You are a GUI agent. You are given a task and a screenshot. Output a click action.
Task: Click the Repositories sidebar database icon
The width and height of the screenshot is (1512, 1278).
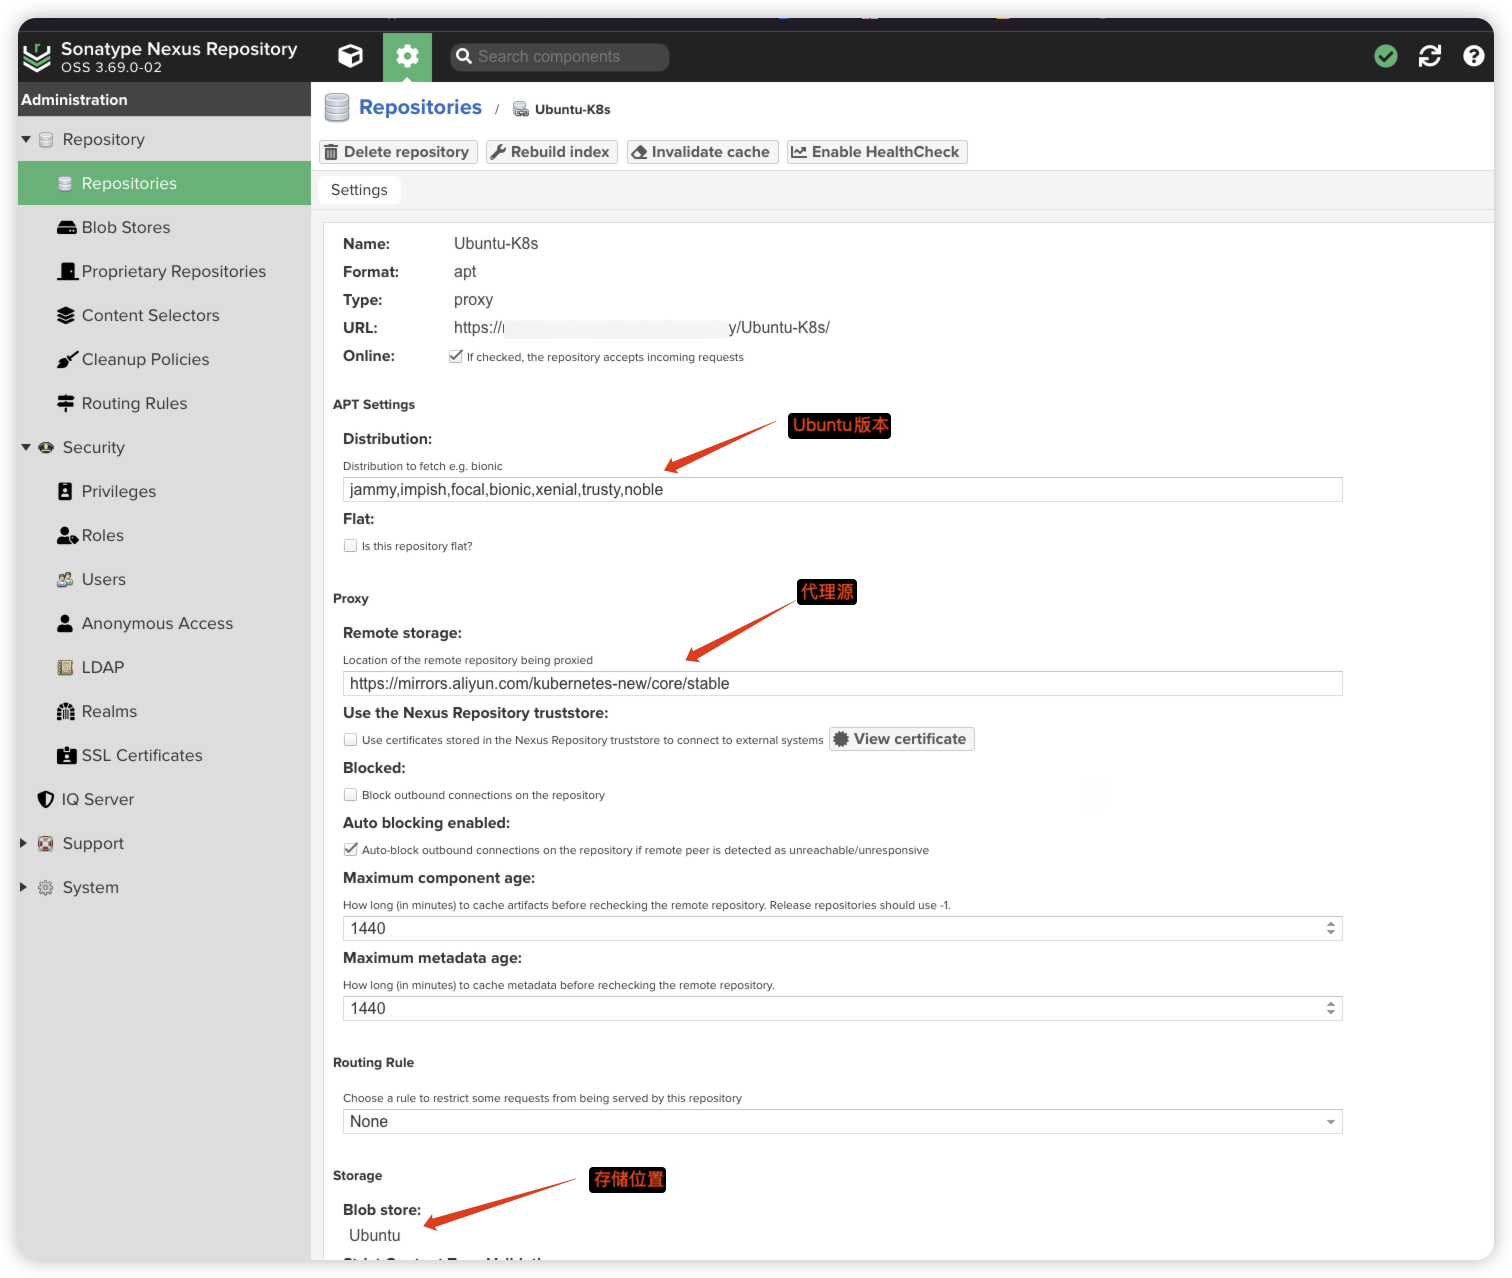pos(65,183)
